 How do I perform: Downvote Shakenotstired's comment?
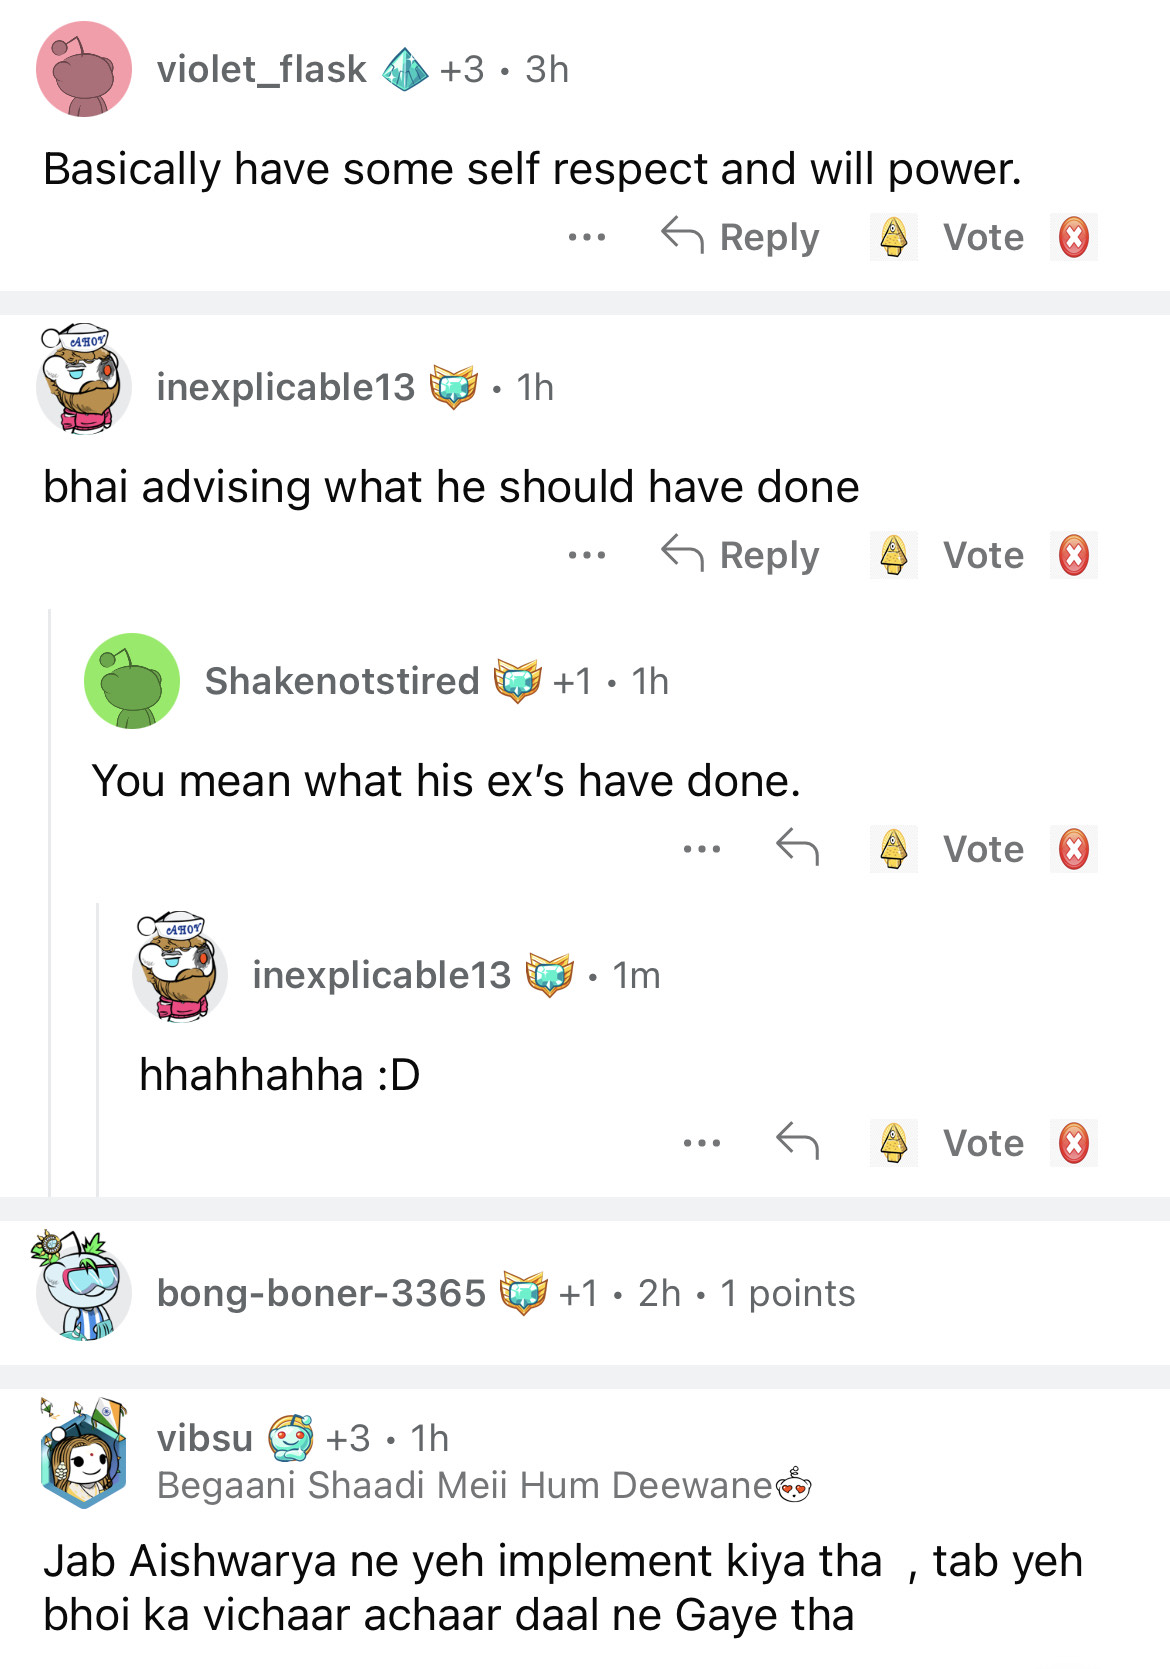[x=1073, y=849]
